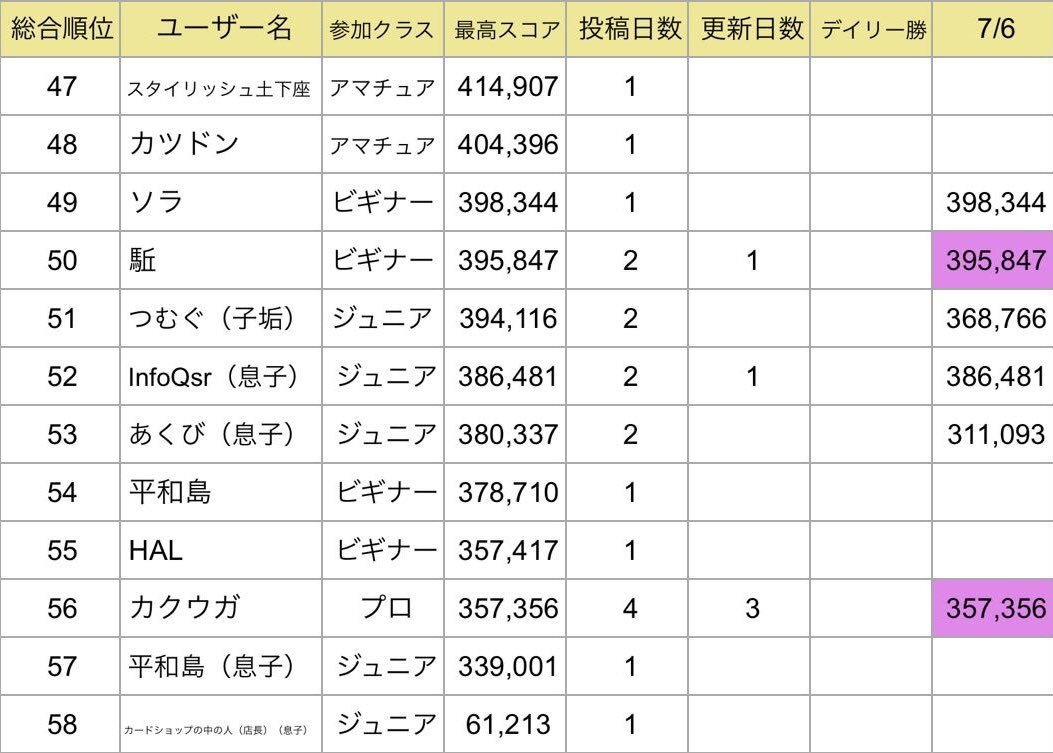Screen dimensions: 1053x753
Task: Select 7/6 score 311,093 cell
Action: pyautogui.click(x=993, y=434)
